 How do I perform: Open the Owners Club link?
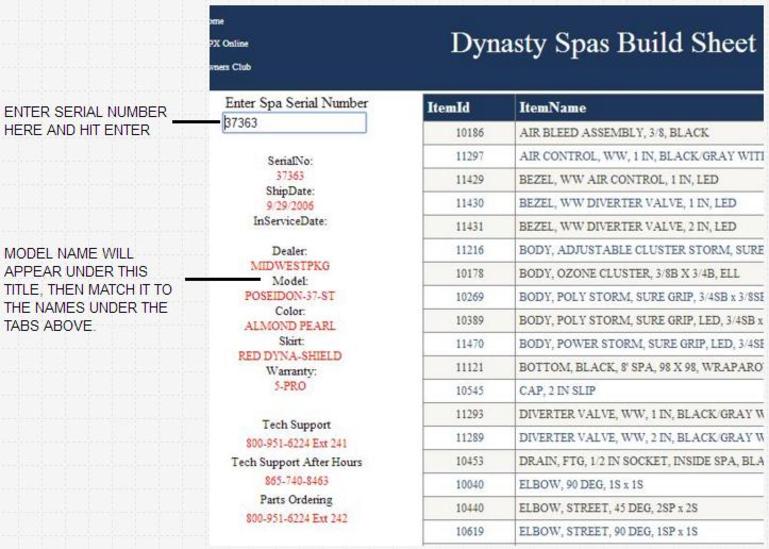230,67
